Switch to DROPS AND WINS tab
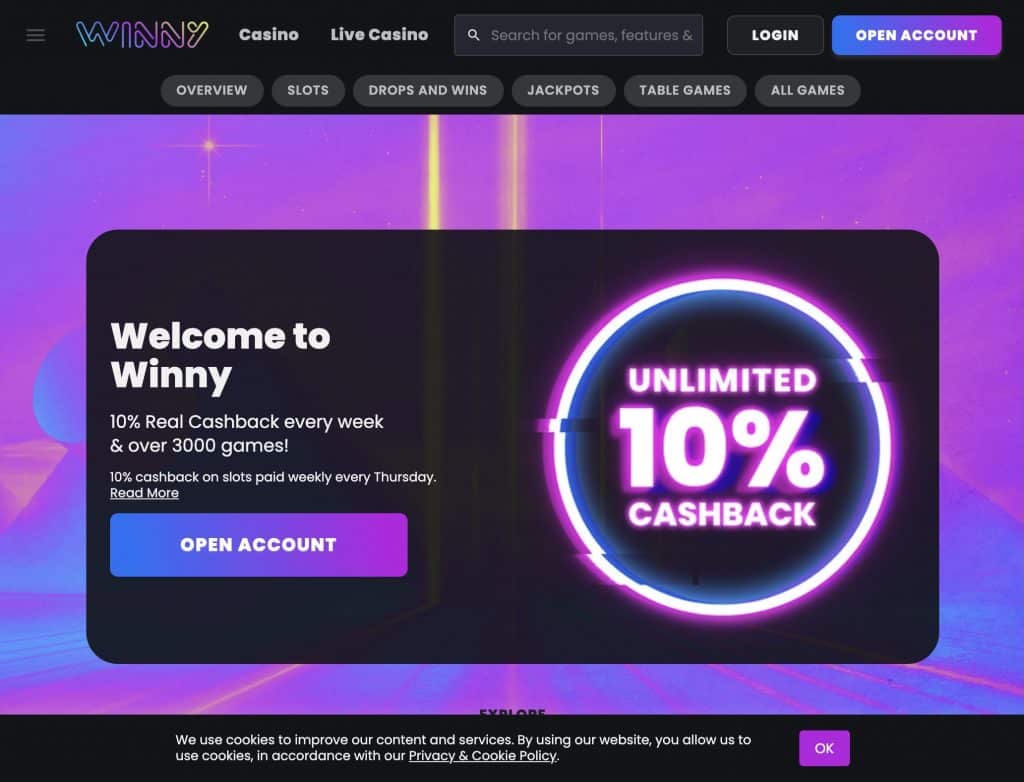The height and width of the screenshot is (782, 1024). (x=428, y=90)
